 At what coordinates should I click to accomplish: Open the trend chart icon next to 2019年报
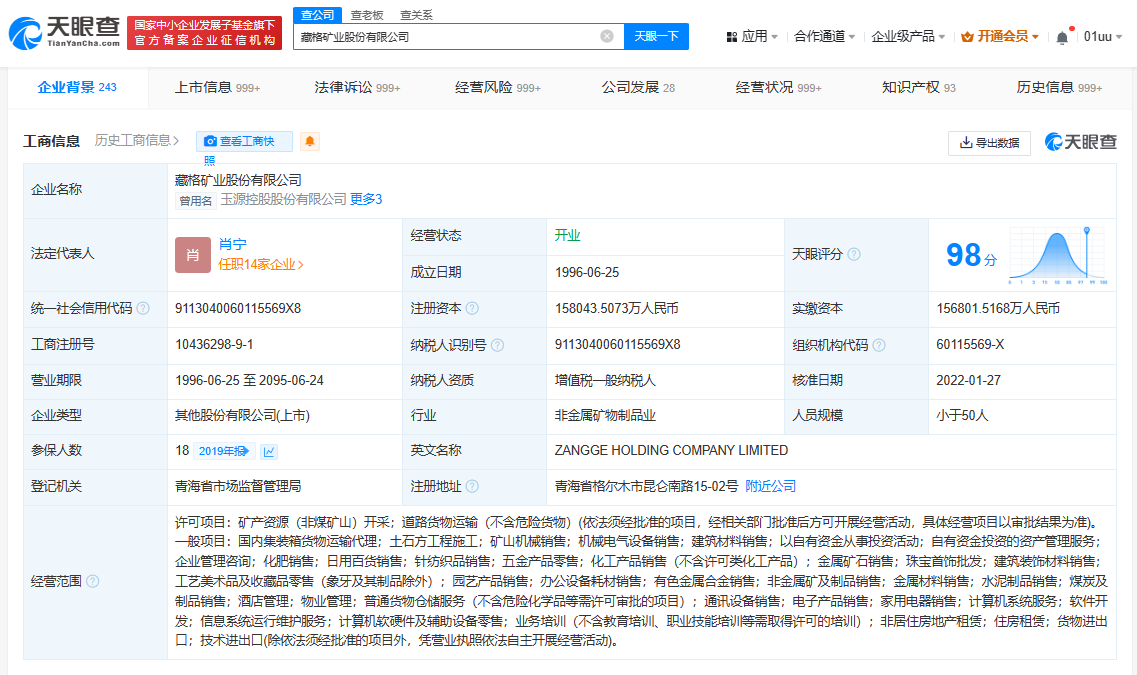(x=268, y=450)
